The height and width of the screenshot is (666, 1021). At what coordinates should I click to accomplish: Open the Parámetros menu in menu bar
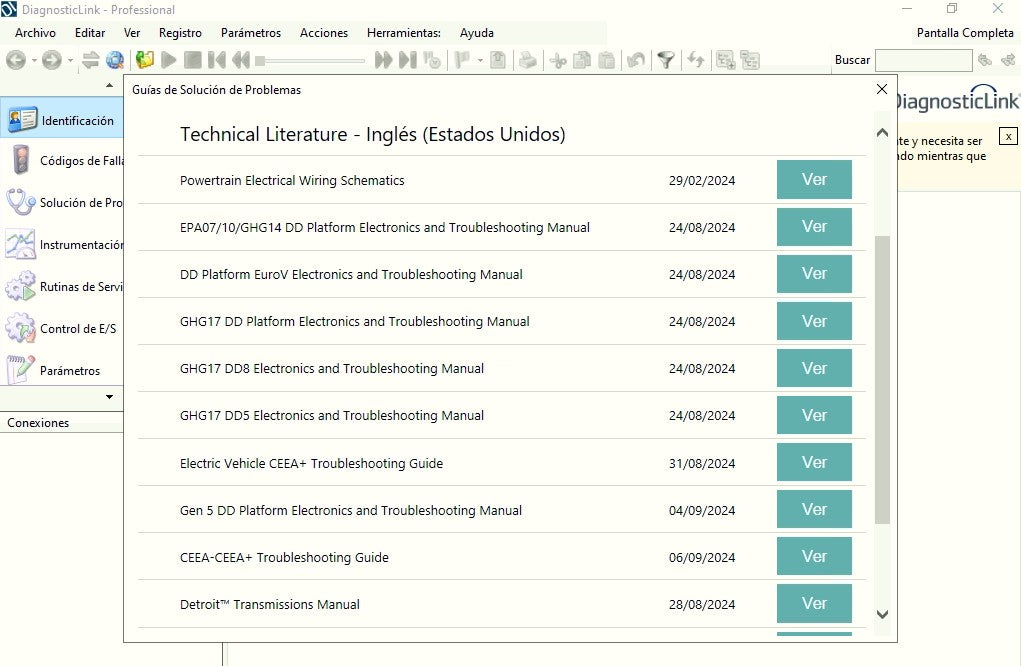[x=251, y=33]
